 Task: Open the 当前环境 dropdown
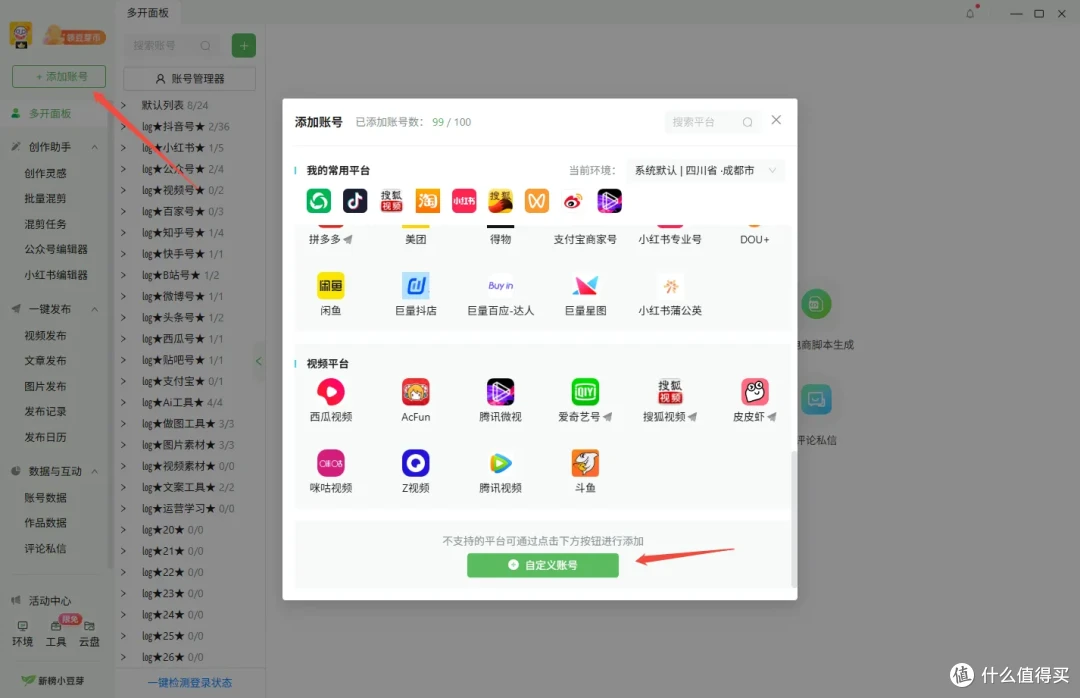point(705,170)
